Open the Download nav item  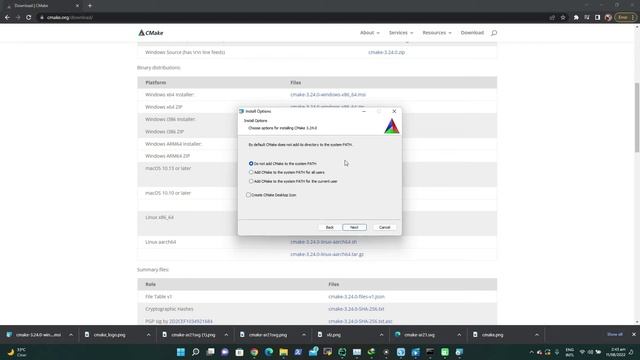tap(472, 33)
